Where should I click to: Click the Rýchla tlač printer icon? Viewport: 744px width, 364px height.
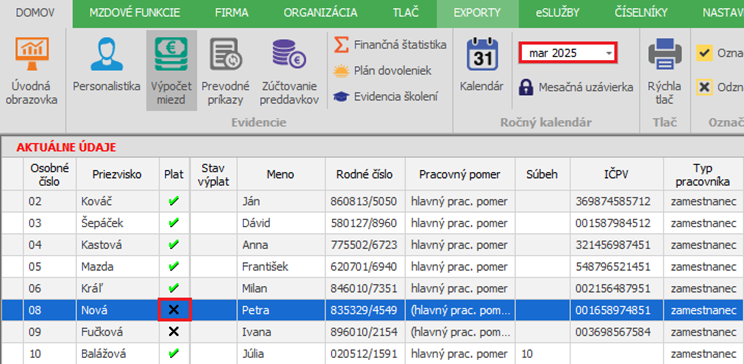click(665, 54)
